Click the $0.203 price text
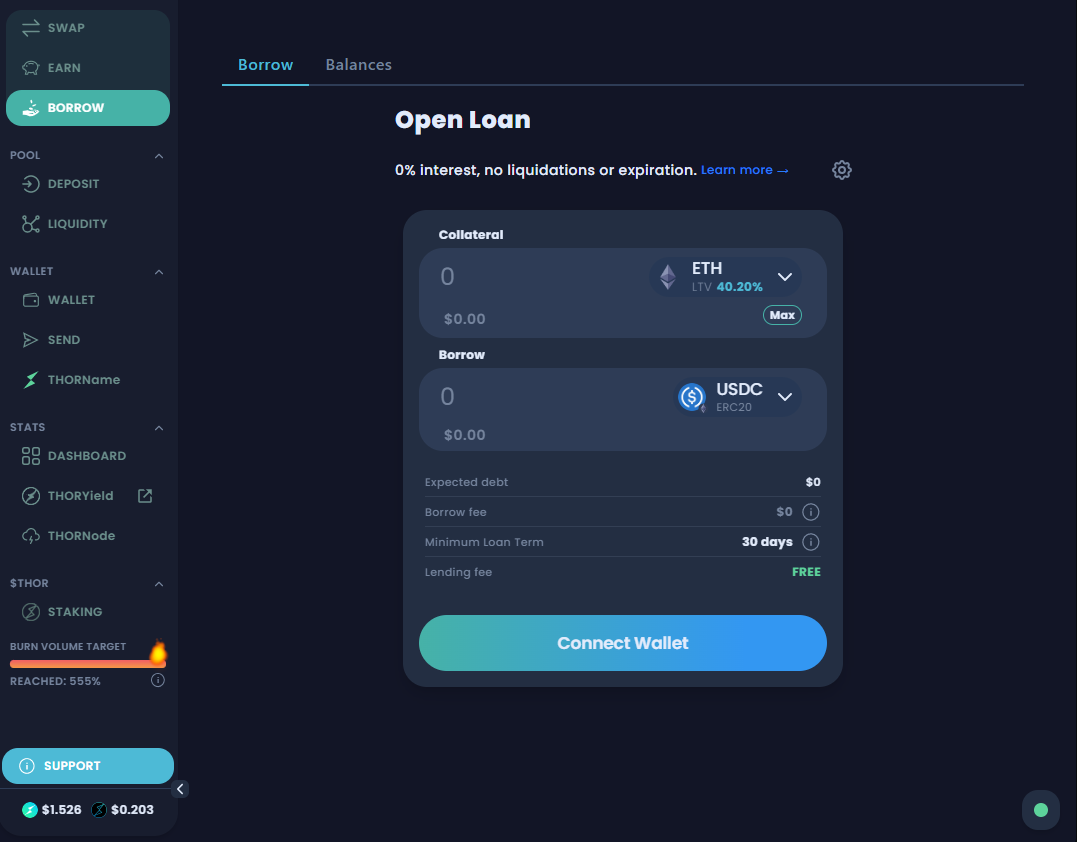The height and width of the screenshot is (842, 1077). click(132, 810)
